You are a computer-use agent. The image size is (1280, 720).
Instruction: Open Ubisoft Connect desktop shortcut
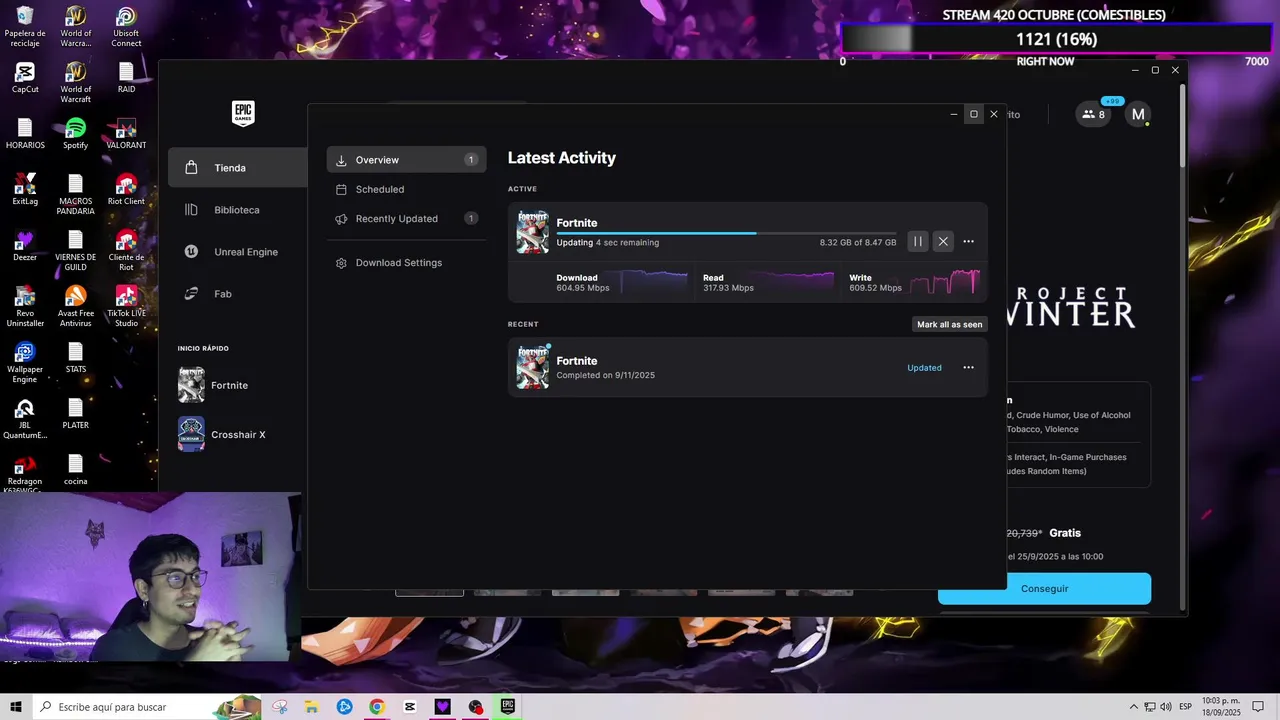126,27
